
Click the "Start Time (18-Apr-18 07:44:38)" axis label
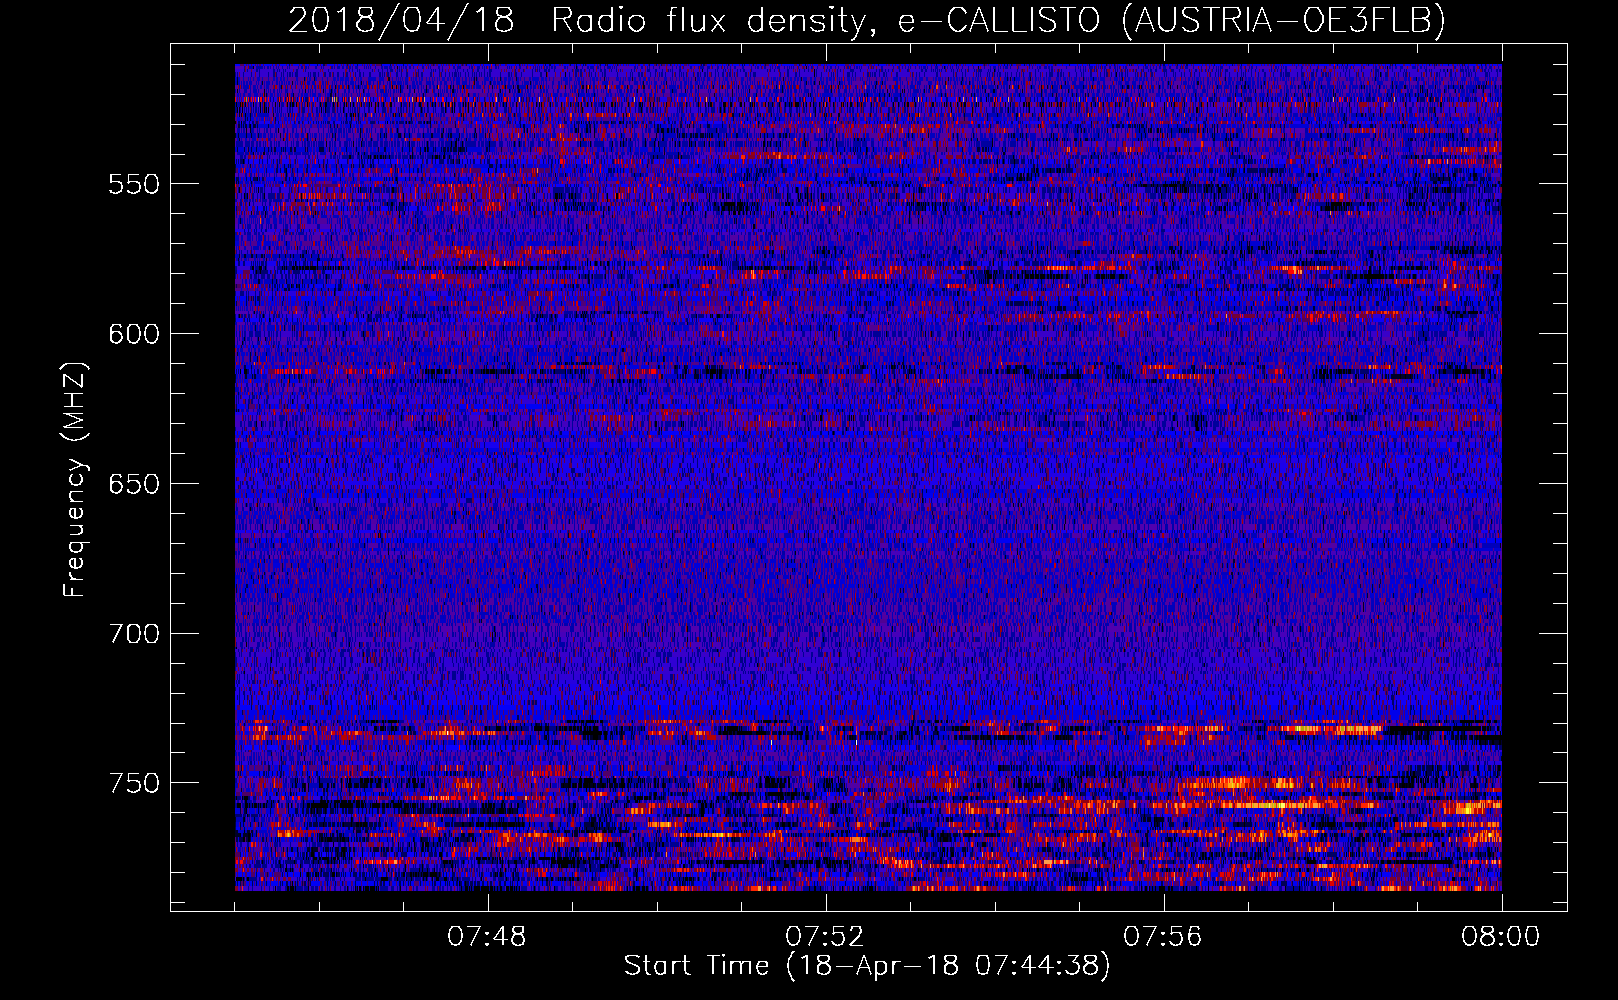tap(867, 966)
